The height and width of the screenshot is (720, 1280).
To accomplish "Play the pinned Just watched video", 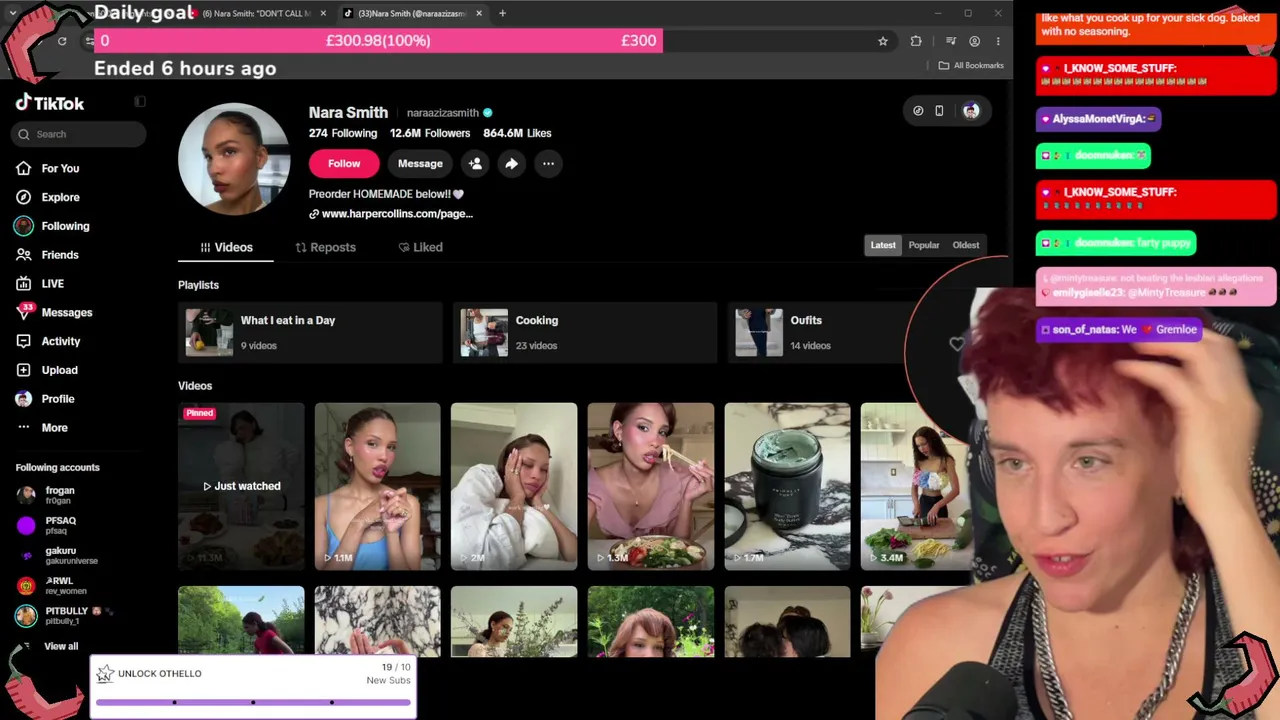I will pyautogui.click(x=241, y=486).
